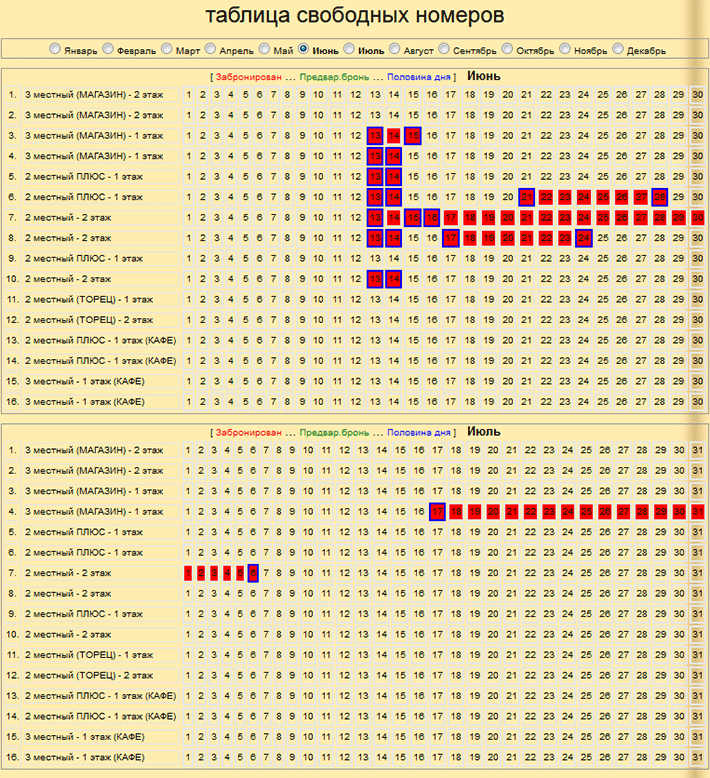Click free day 15 in July row 1
Screen dimensions: 710x778
click(400, 450)
